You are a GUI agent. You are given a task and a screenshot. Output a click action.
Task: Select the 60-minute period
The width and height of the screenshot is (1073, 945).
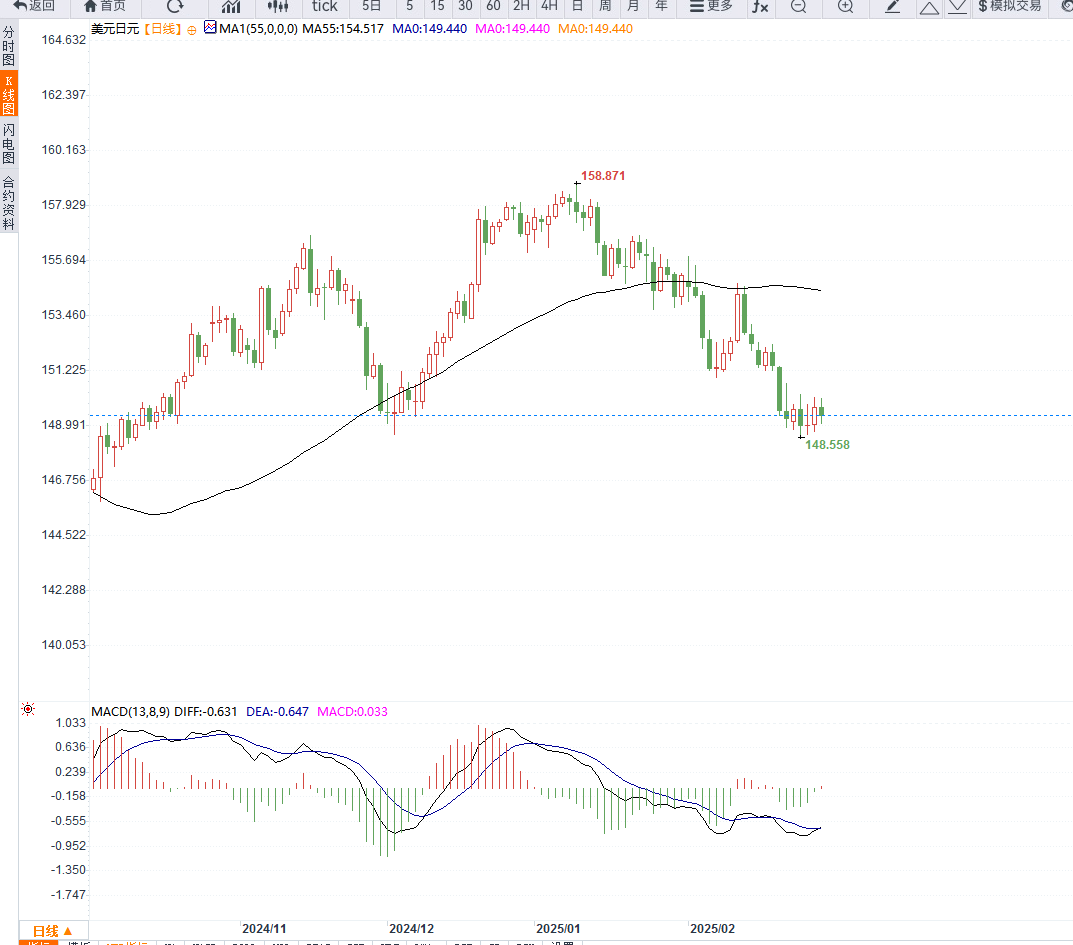(493, 6)
